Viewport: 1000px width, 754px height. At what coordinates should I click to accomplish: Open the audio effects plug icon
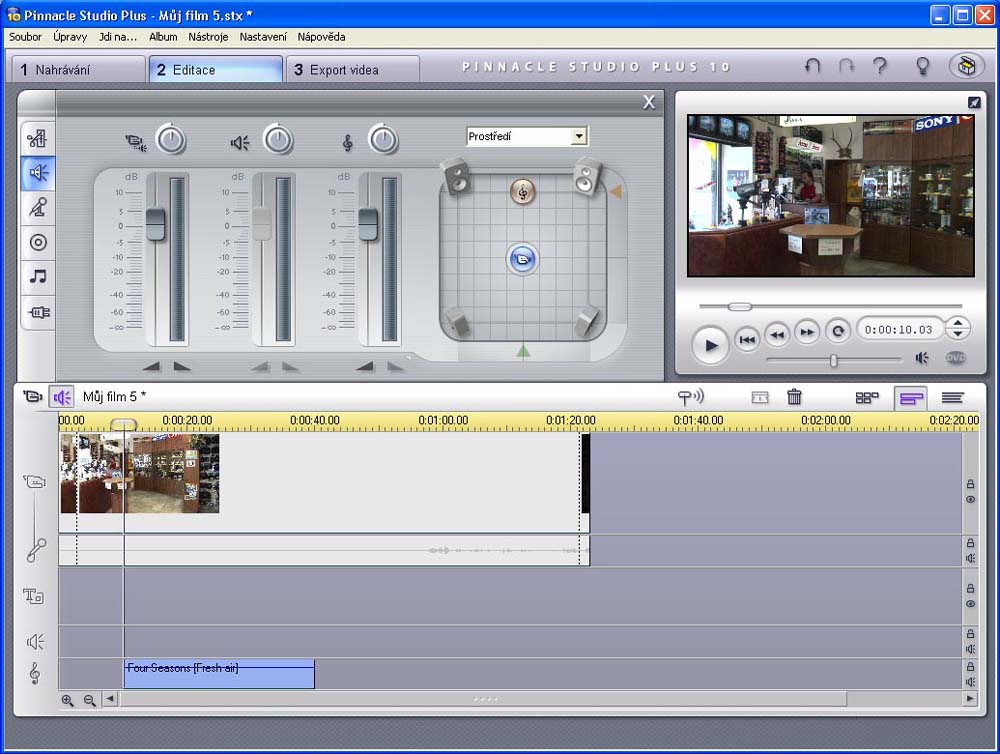[x=38, y=312]
